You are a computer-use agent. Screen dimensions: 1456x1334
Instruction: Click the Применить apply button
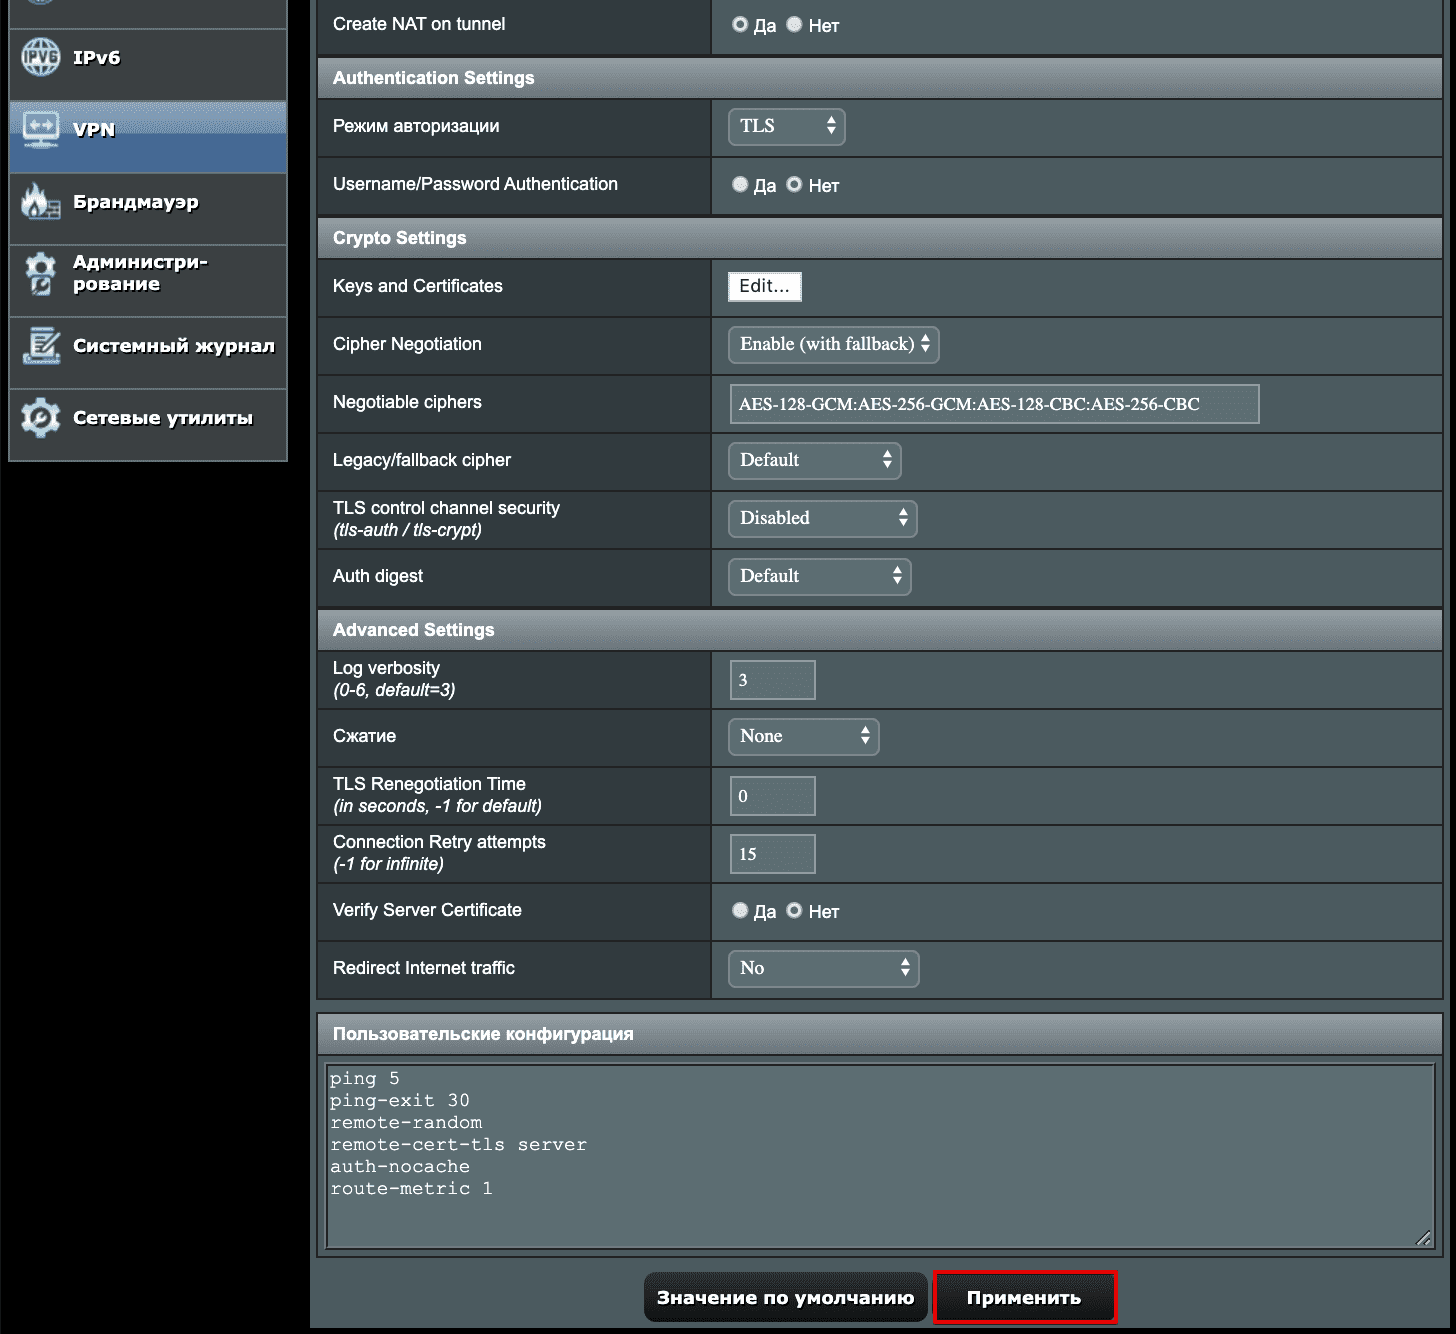point(1023,1297)
